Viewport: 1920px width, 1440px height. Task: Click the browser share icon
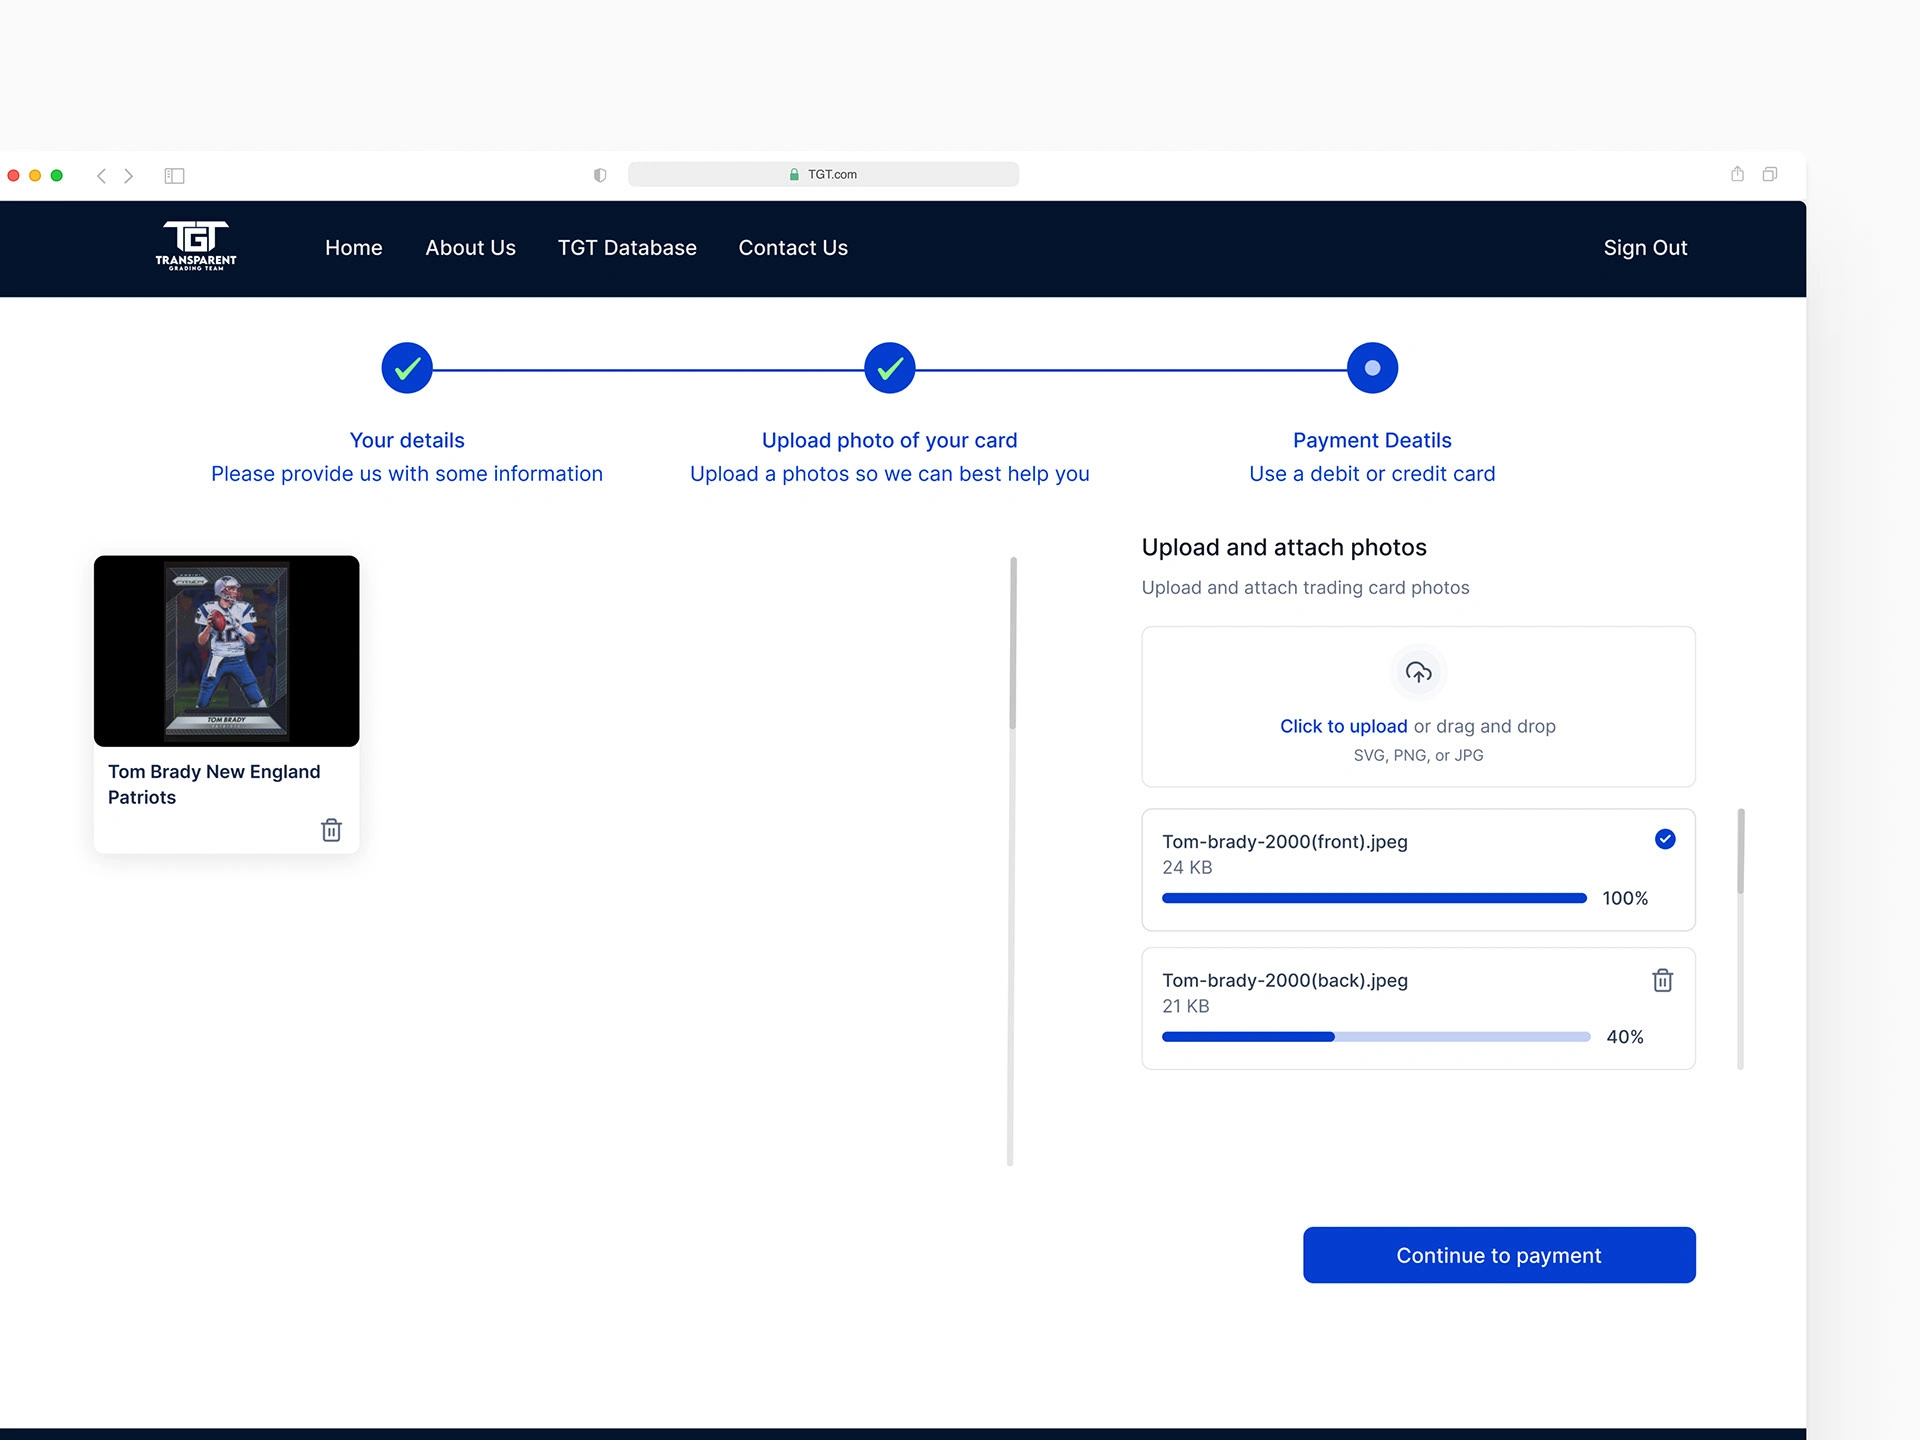1737,174
